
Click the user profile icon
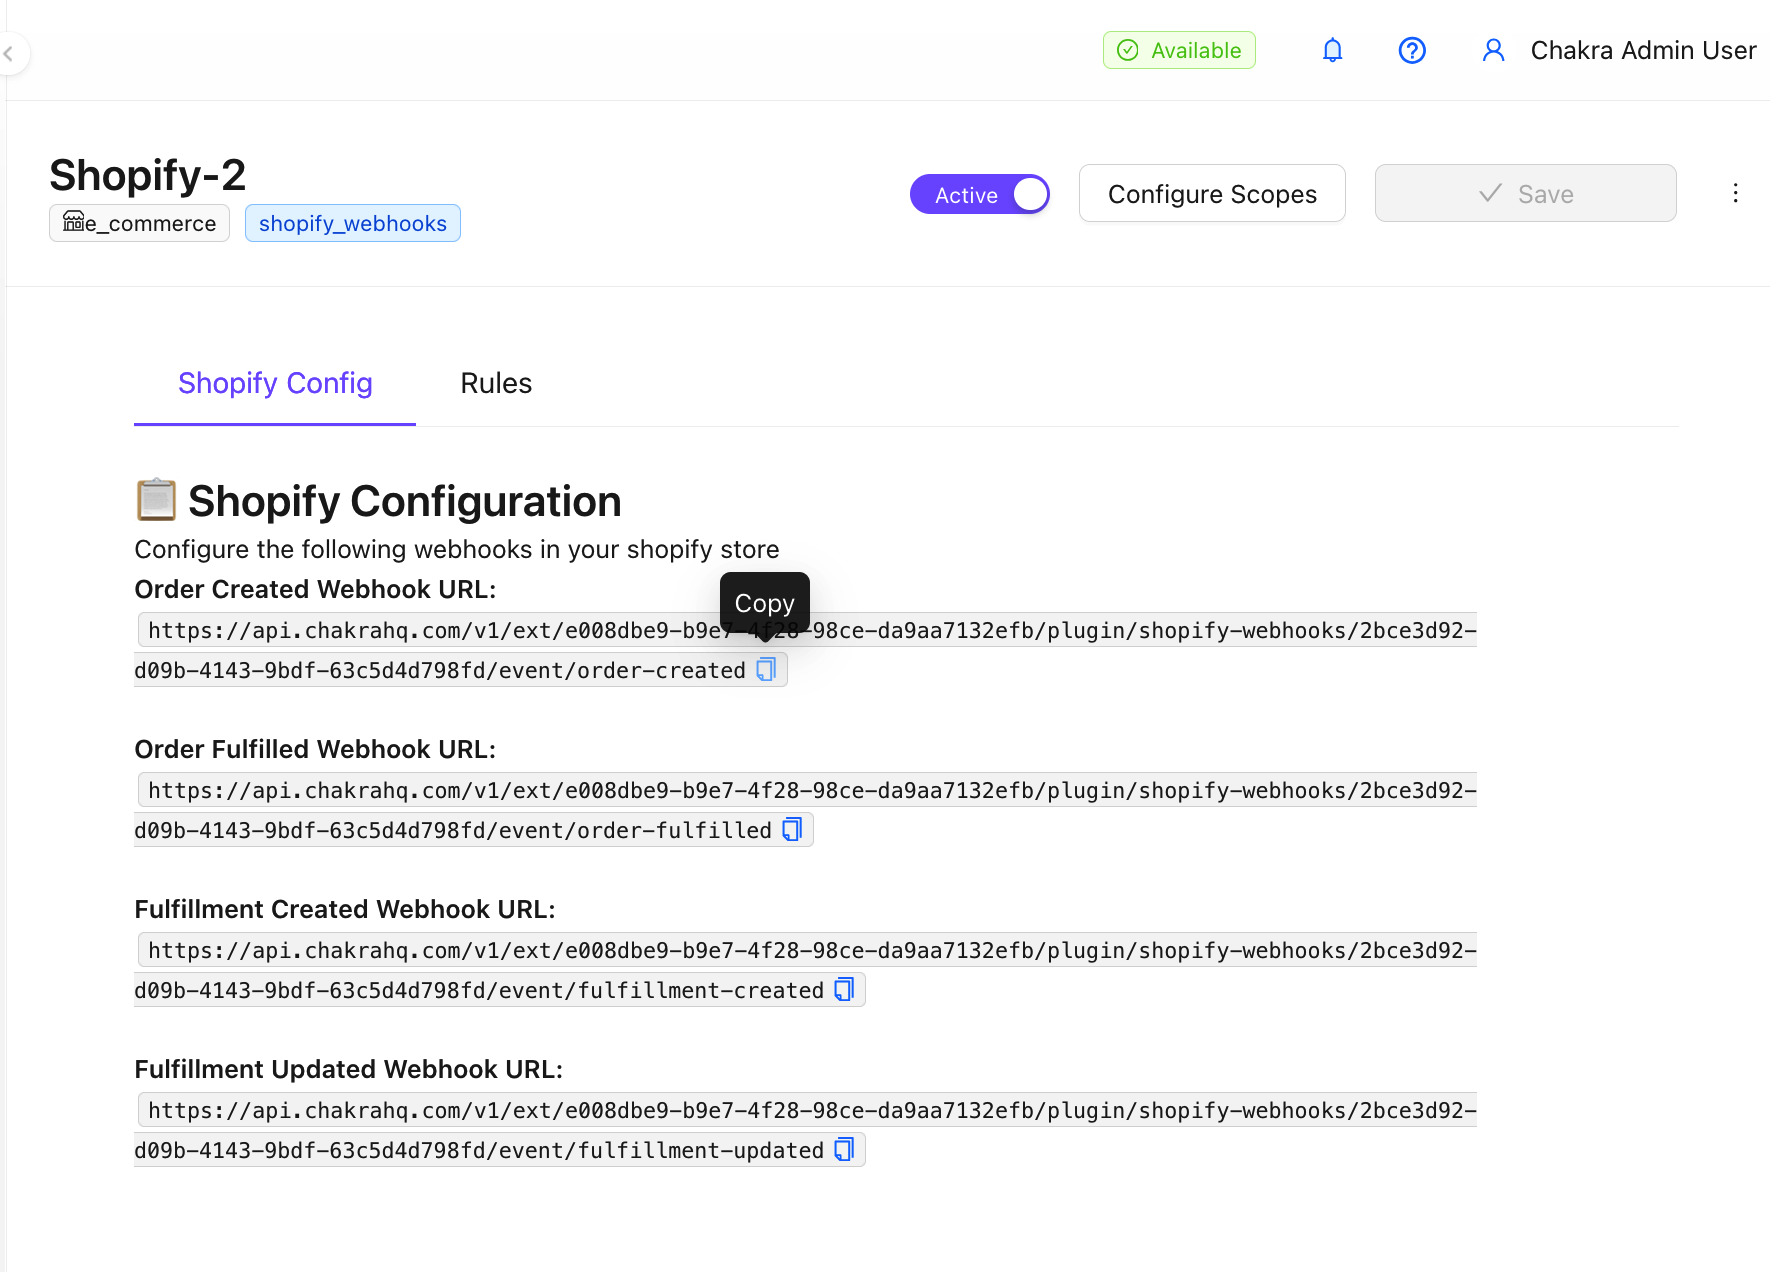(x=1493, y=50)
